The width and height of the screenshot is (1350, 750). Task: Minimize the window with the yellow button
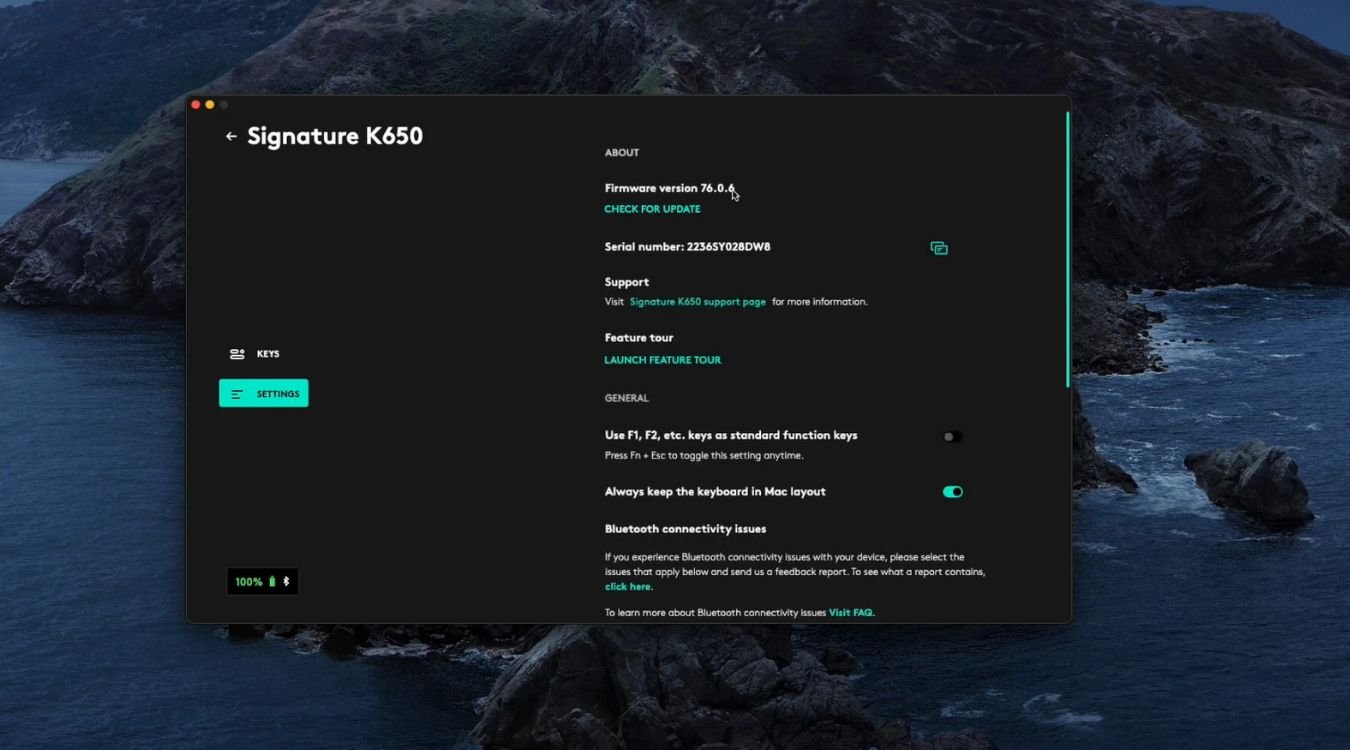(210, 105)
